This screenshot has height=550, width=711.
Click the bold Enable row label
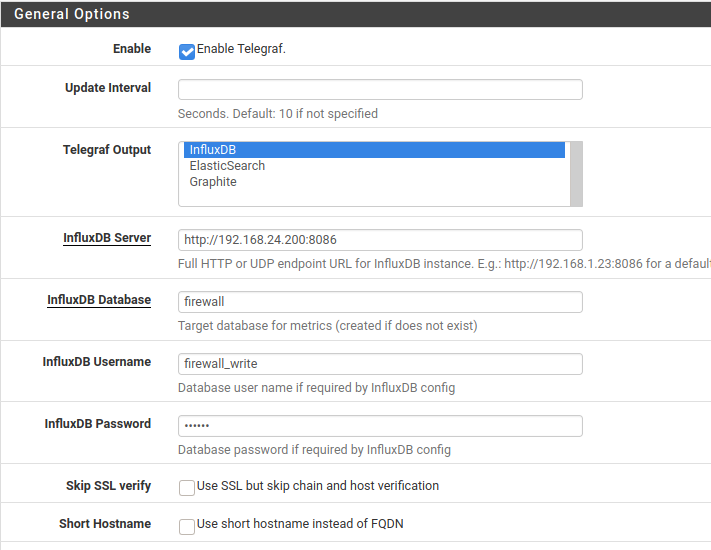point(132,49)
